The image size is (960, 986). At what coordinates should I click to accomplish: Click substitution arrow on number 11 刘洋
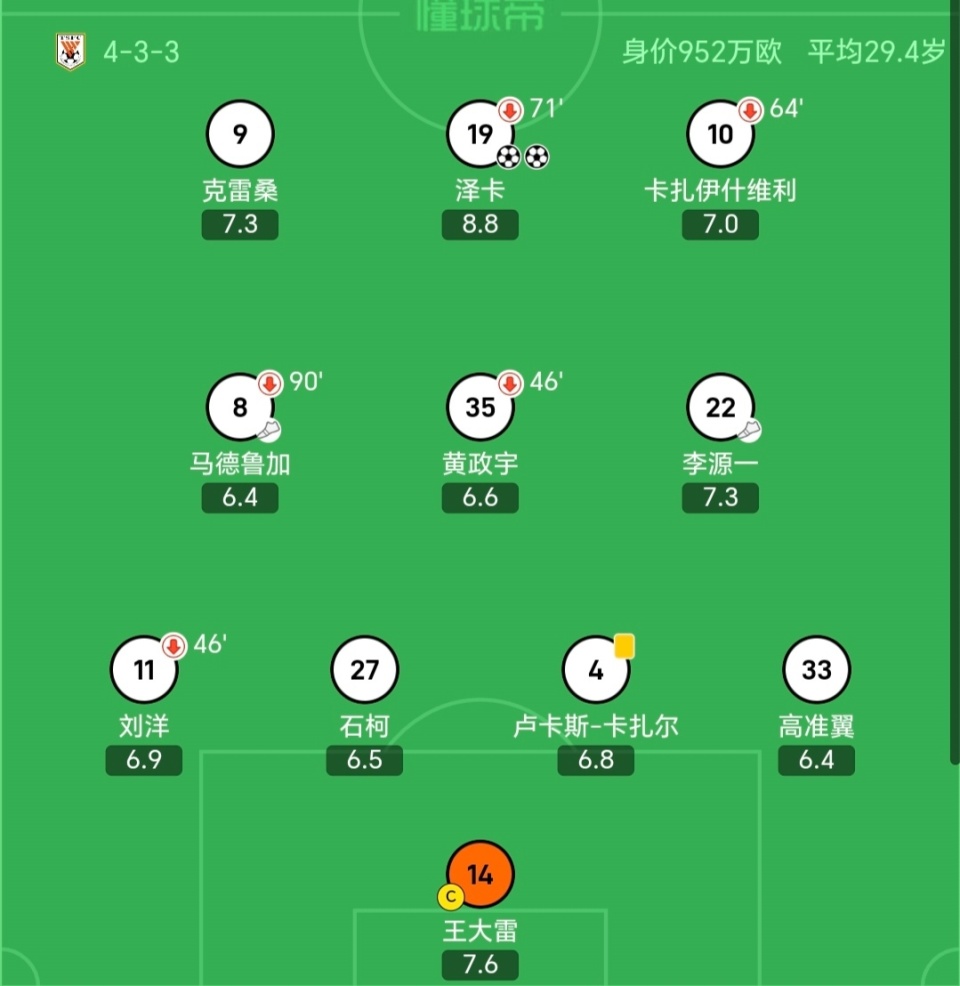174,646
